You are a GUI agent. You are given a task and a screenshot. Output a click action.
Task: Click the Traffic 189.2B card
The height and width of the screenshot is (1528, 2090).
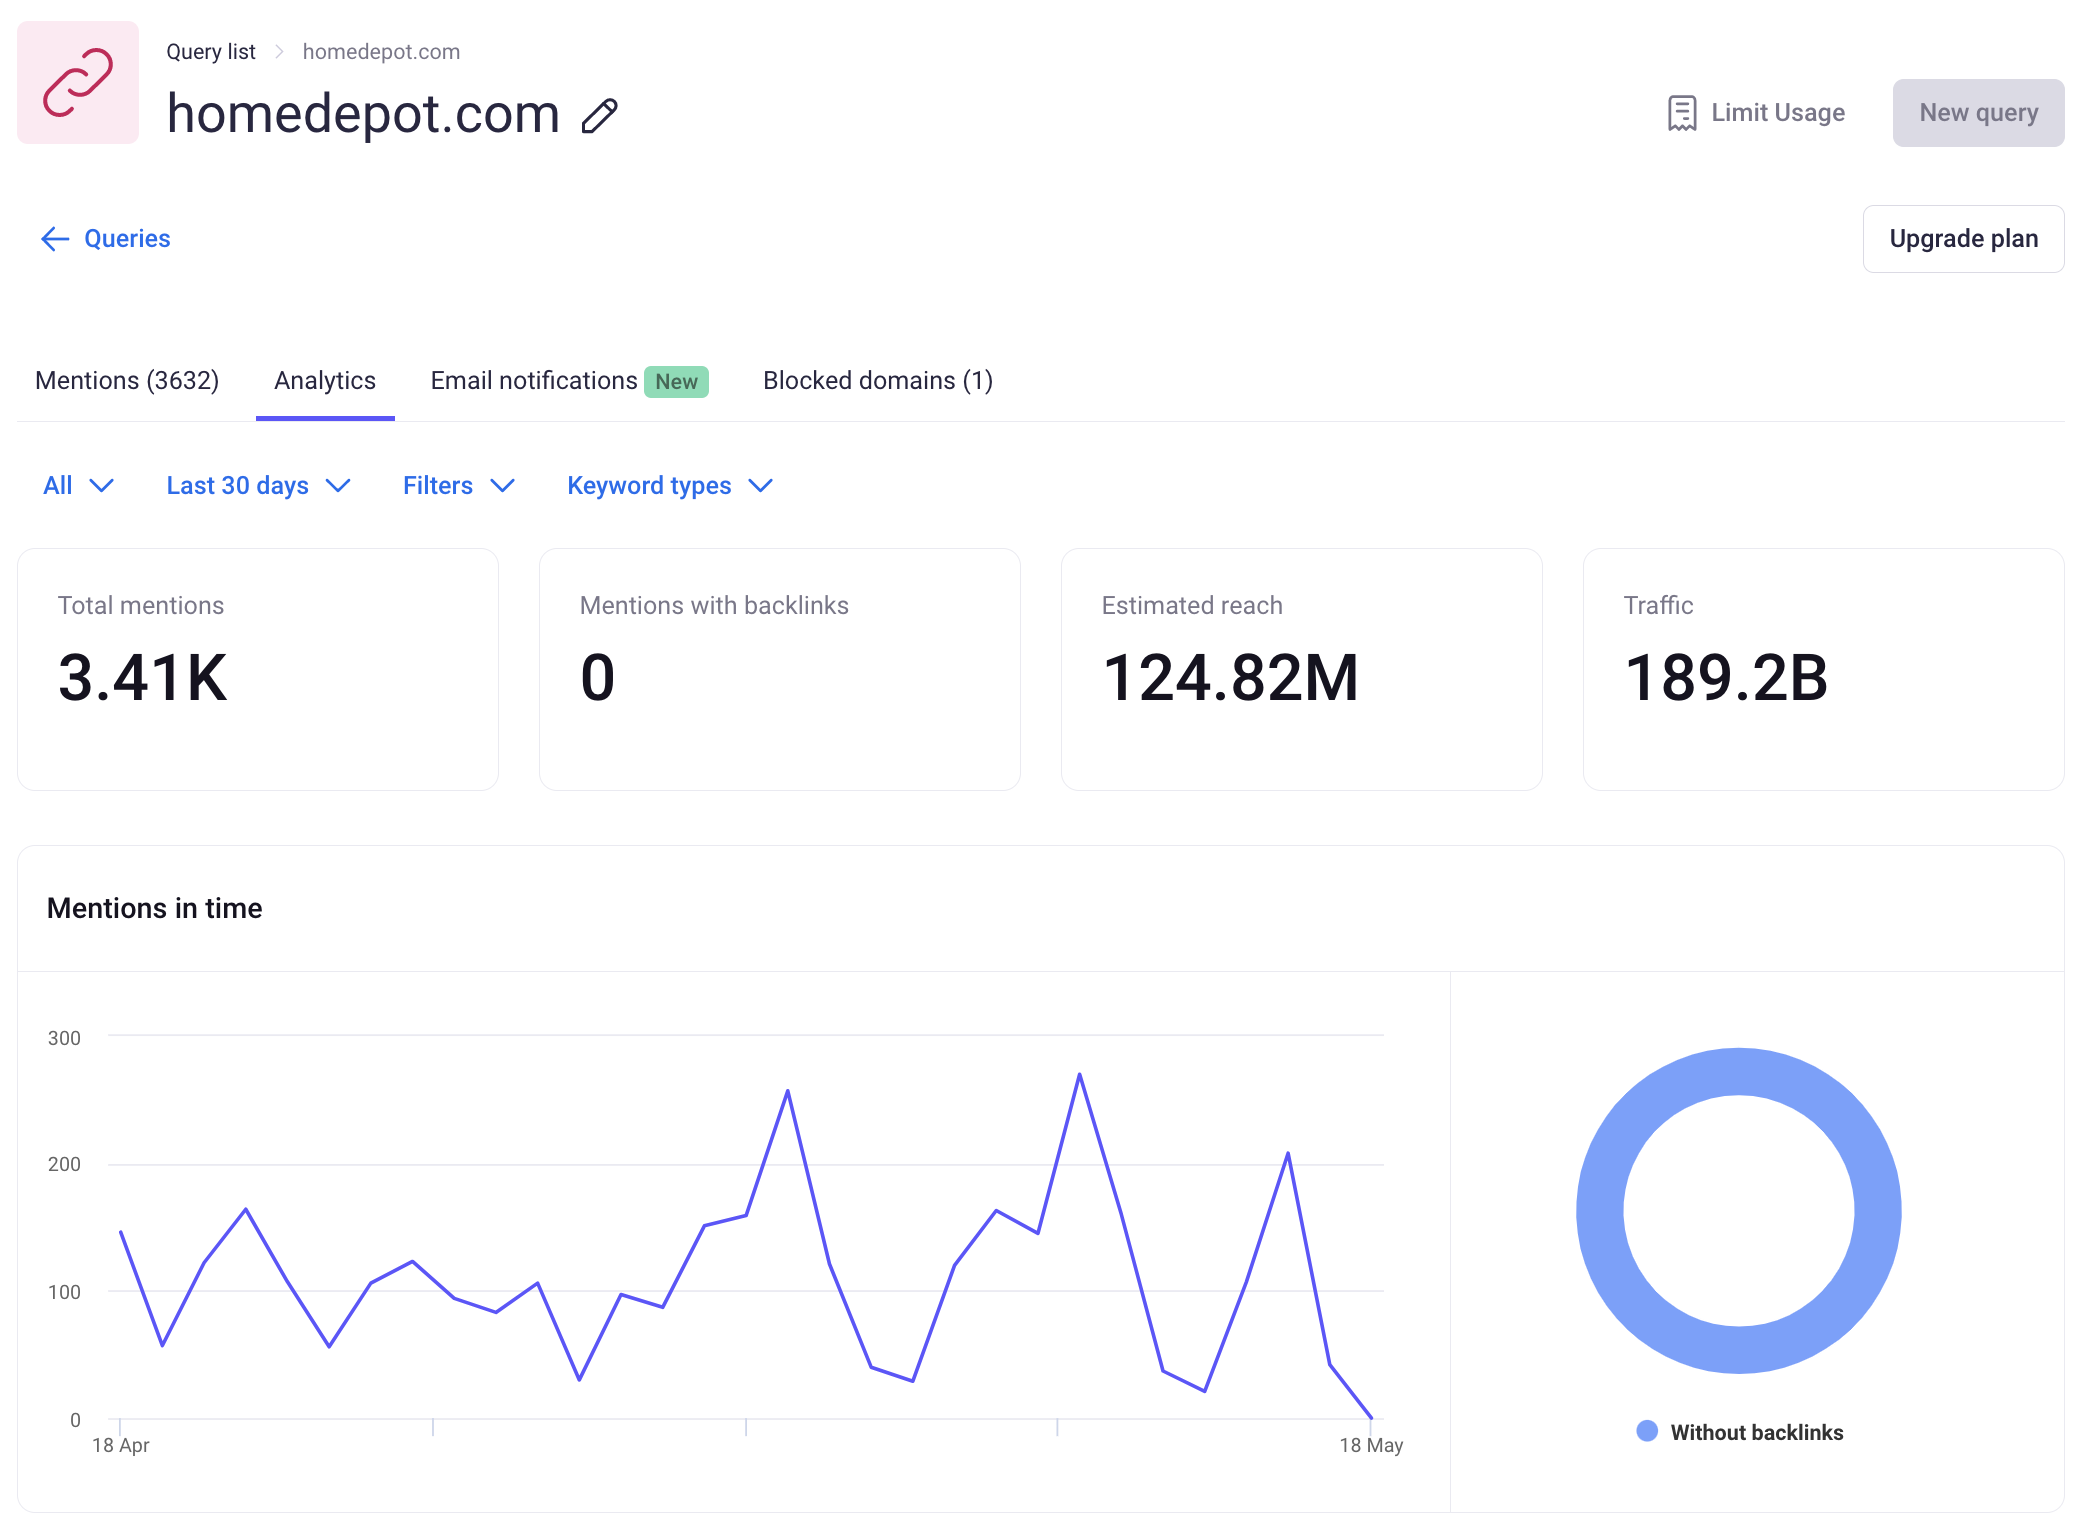click(1824, 669)
